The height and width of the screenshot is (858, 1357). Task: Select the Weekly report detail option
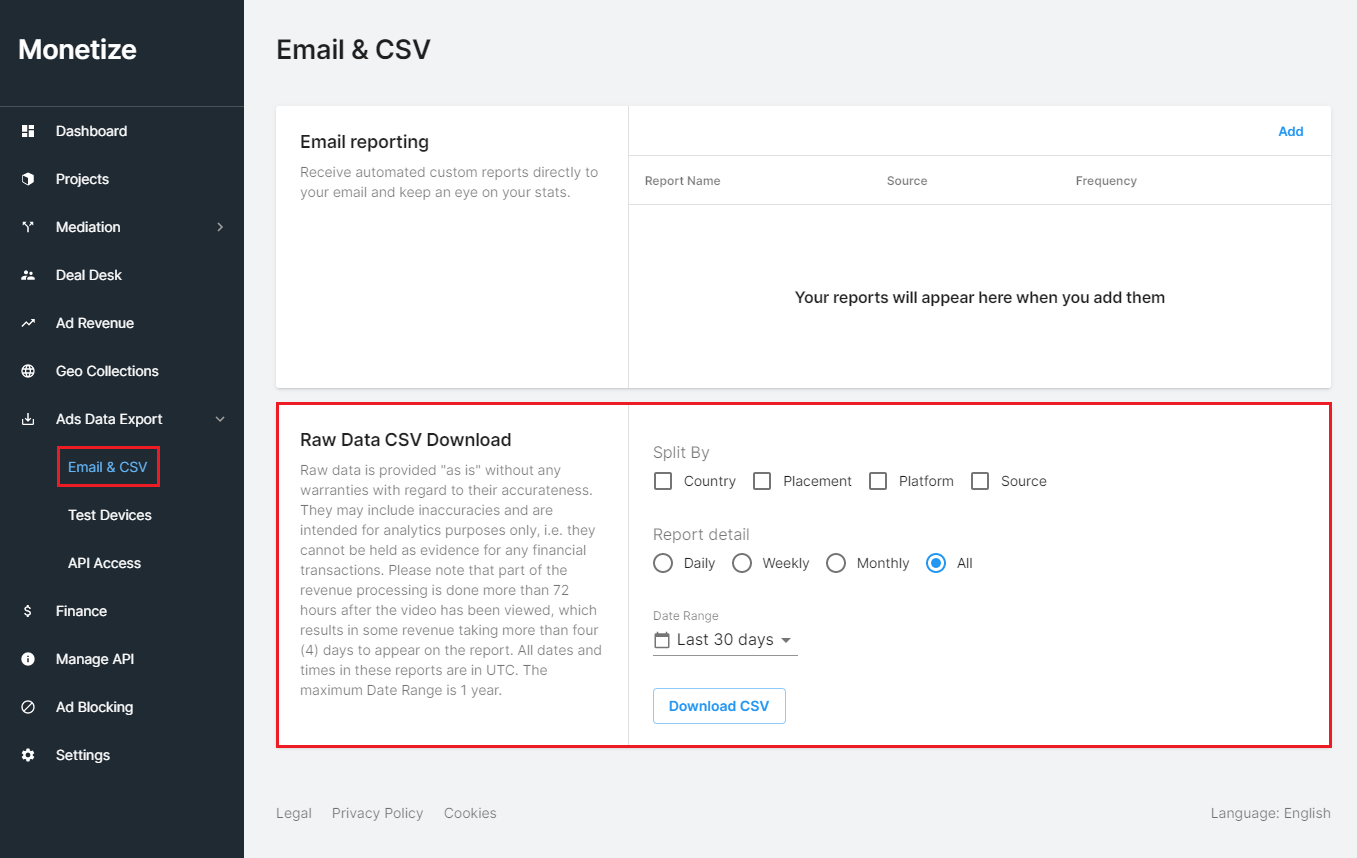coord(742,563)
